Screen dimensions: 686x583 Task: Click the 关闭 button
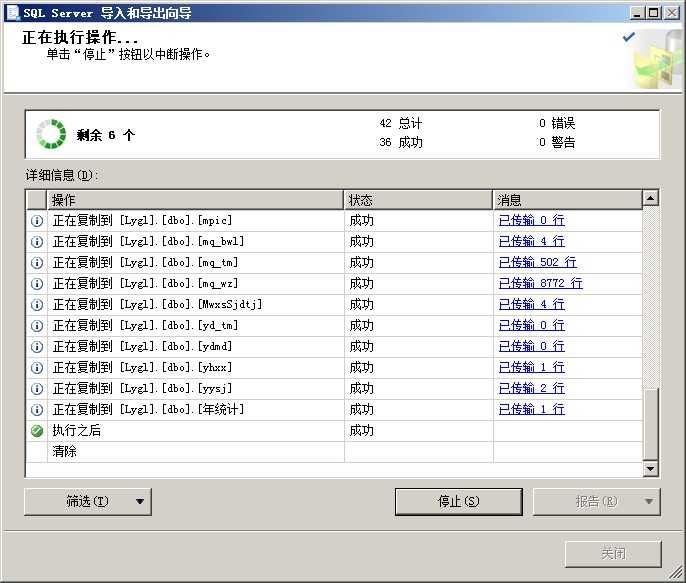click(x=613, y=554)
